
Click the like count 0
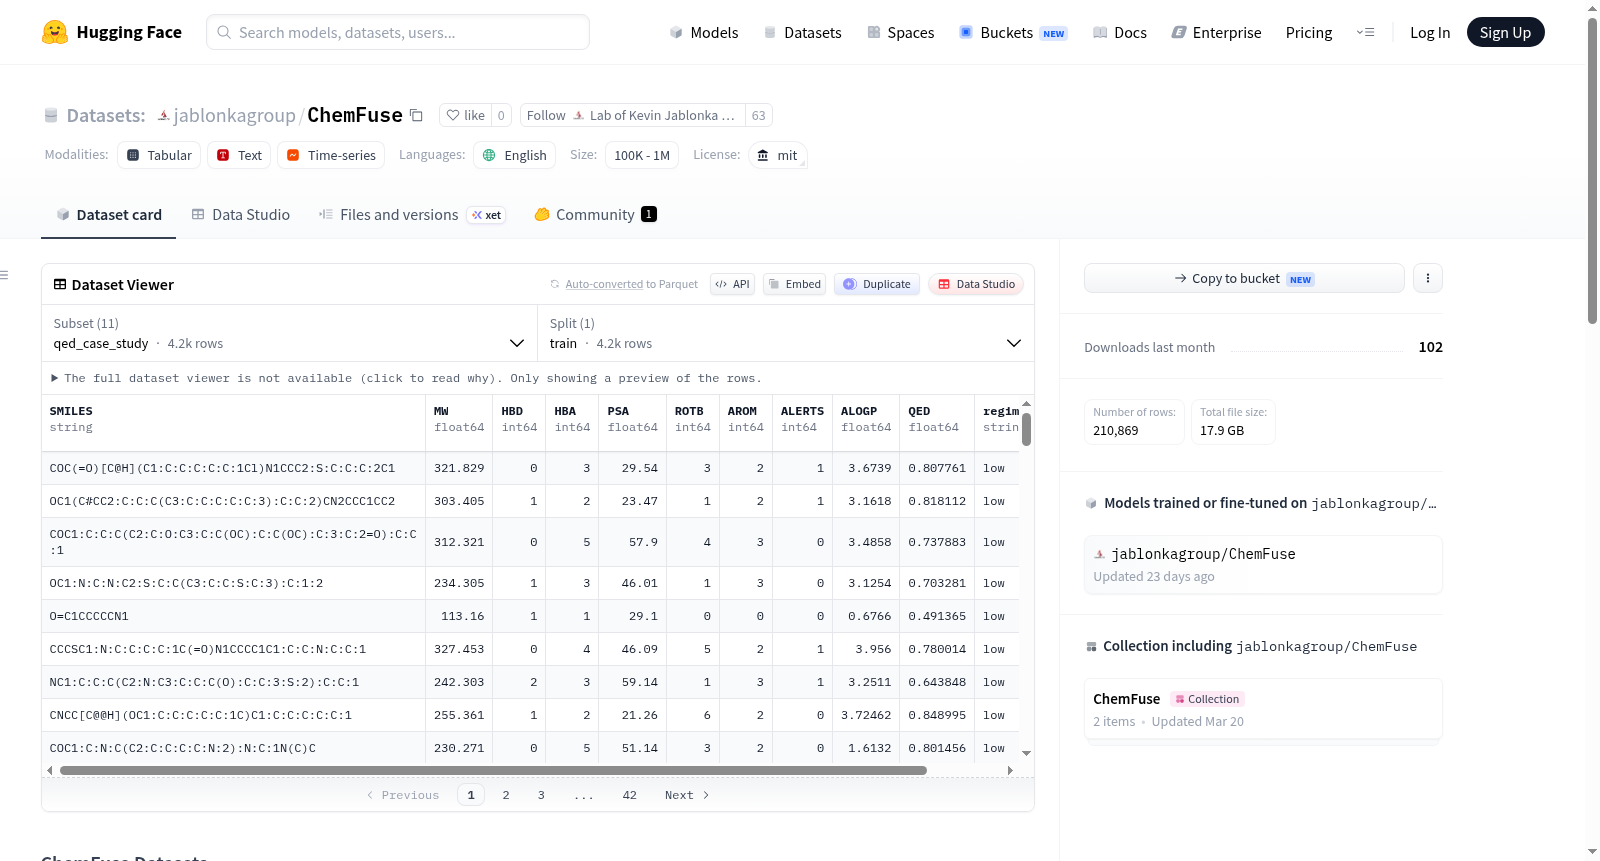[x=501, y=115]
